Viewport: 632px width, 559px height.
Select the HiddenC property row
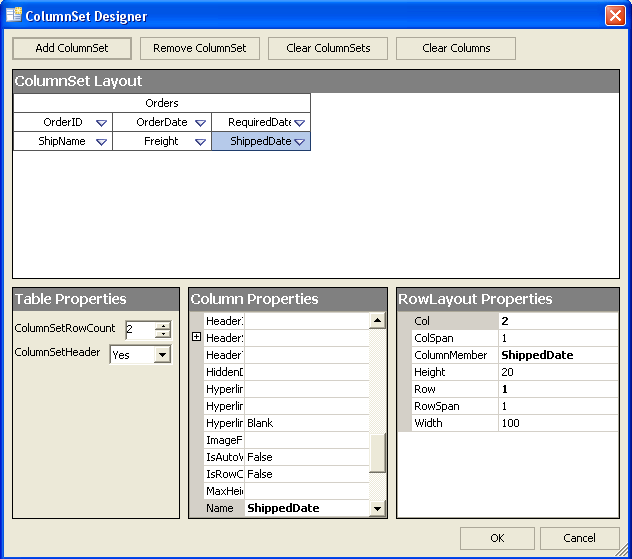(286, 372)
